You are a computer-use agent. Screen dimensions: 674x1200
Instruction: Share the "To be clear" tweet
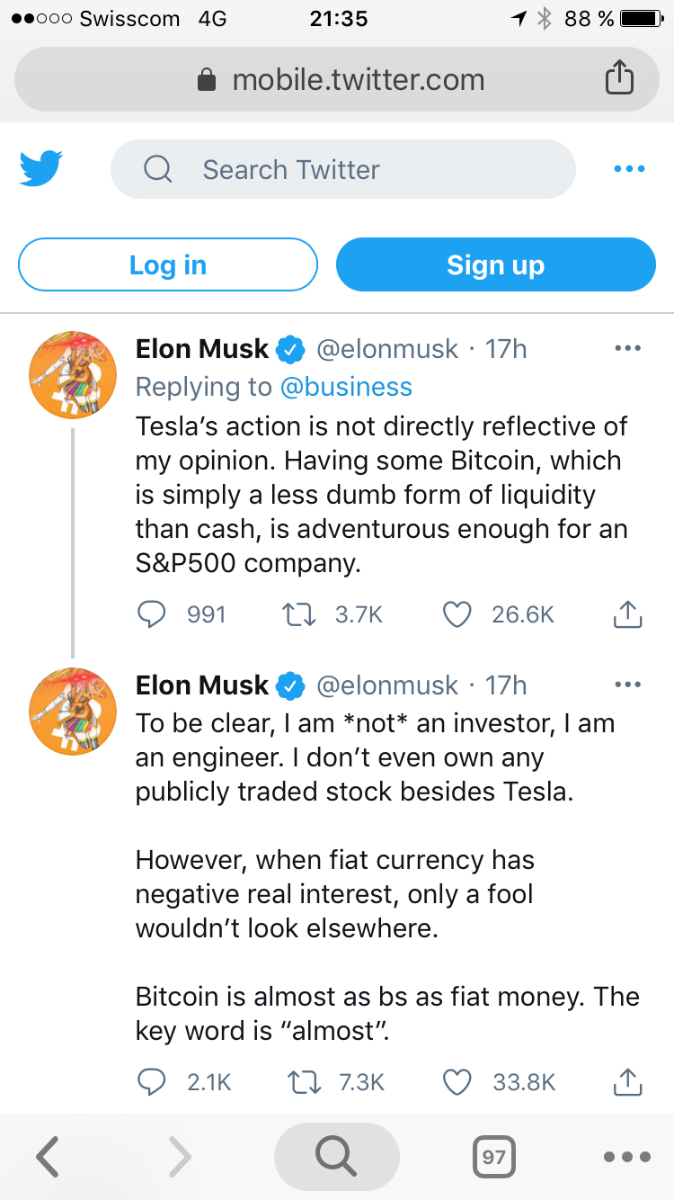tap(626, 1081)
